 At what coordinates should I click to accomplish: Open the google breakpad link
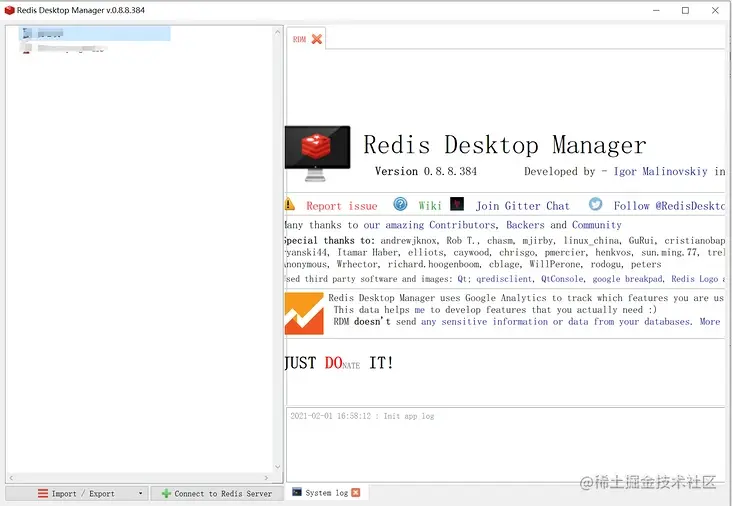click(627, 279)
